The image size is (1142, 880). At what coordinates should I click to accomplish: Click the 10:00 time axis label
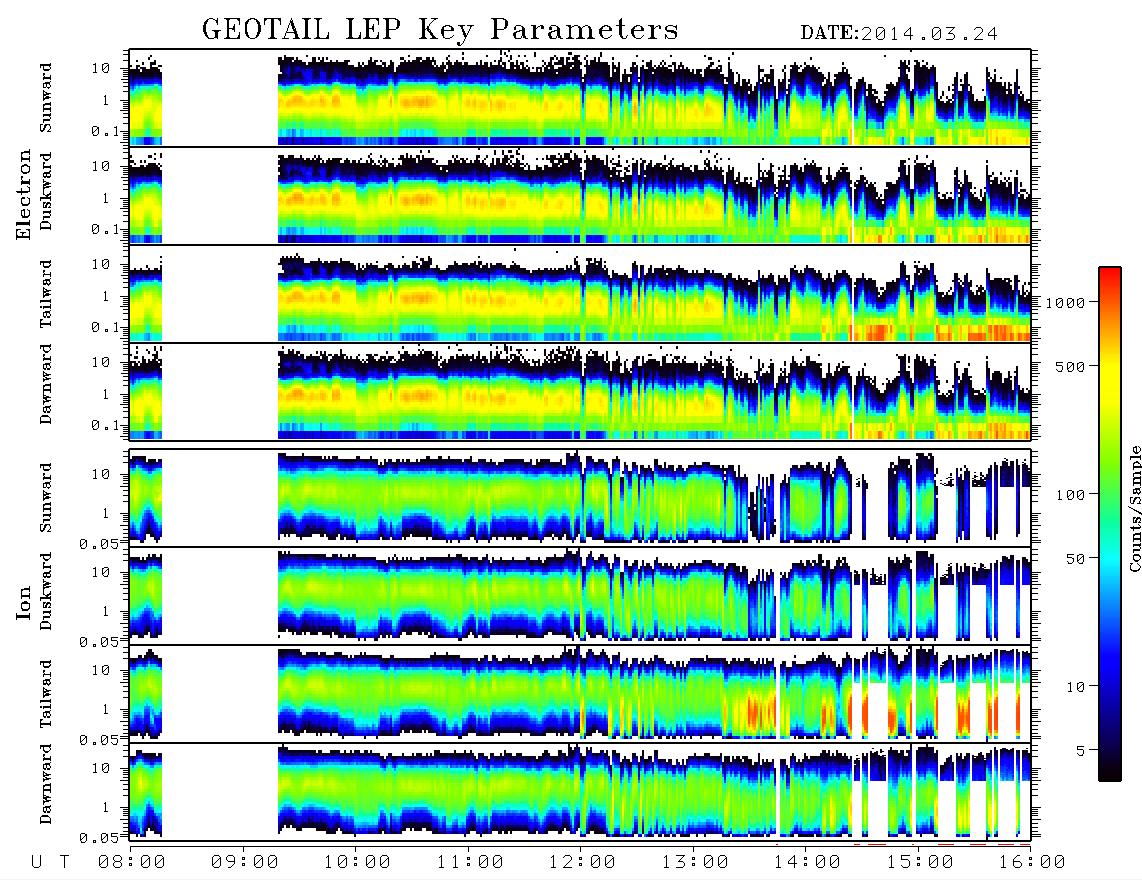pyautogui.click(x=357, y=862)
